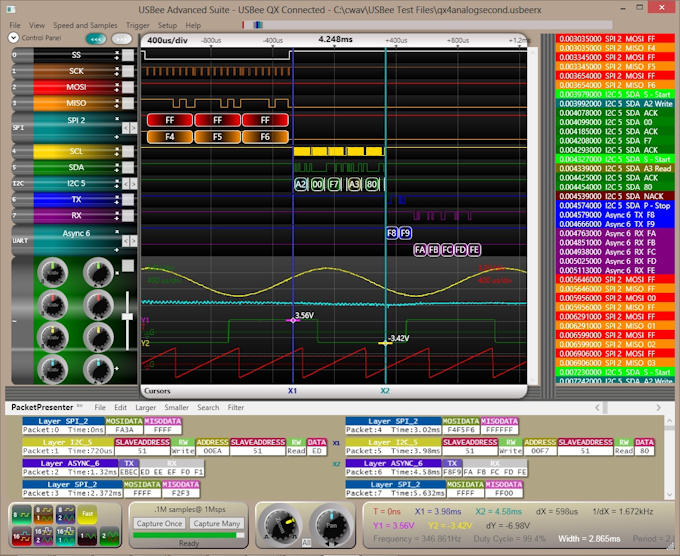Select the red 16 digital channels mode icon

pyautogui.click(x=21, y=536)
